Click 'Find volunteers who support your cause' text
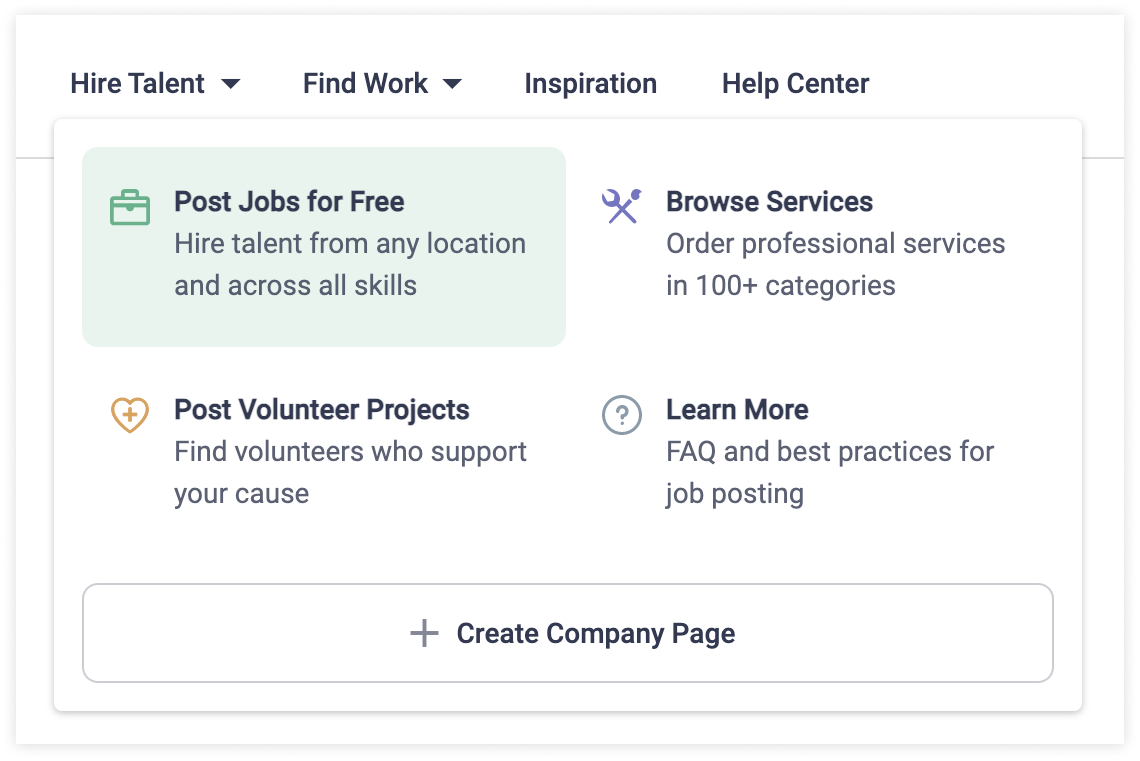1140x761 pixels. pos(350,472)
